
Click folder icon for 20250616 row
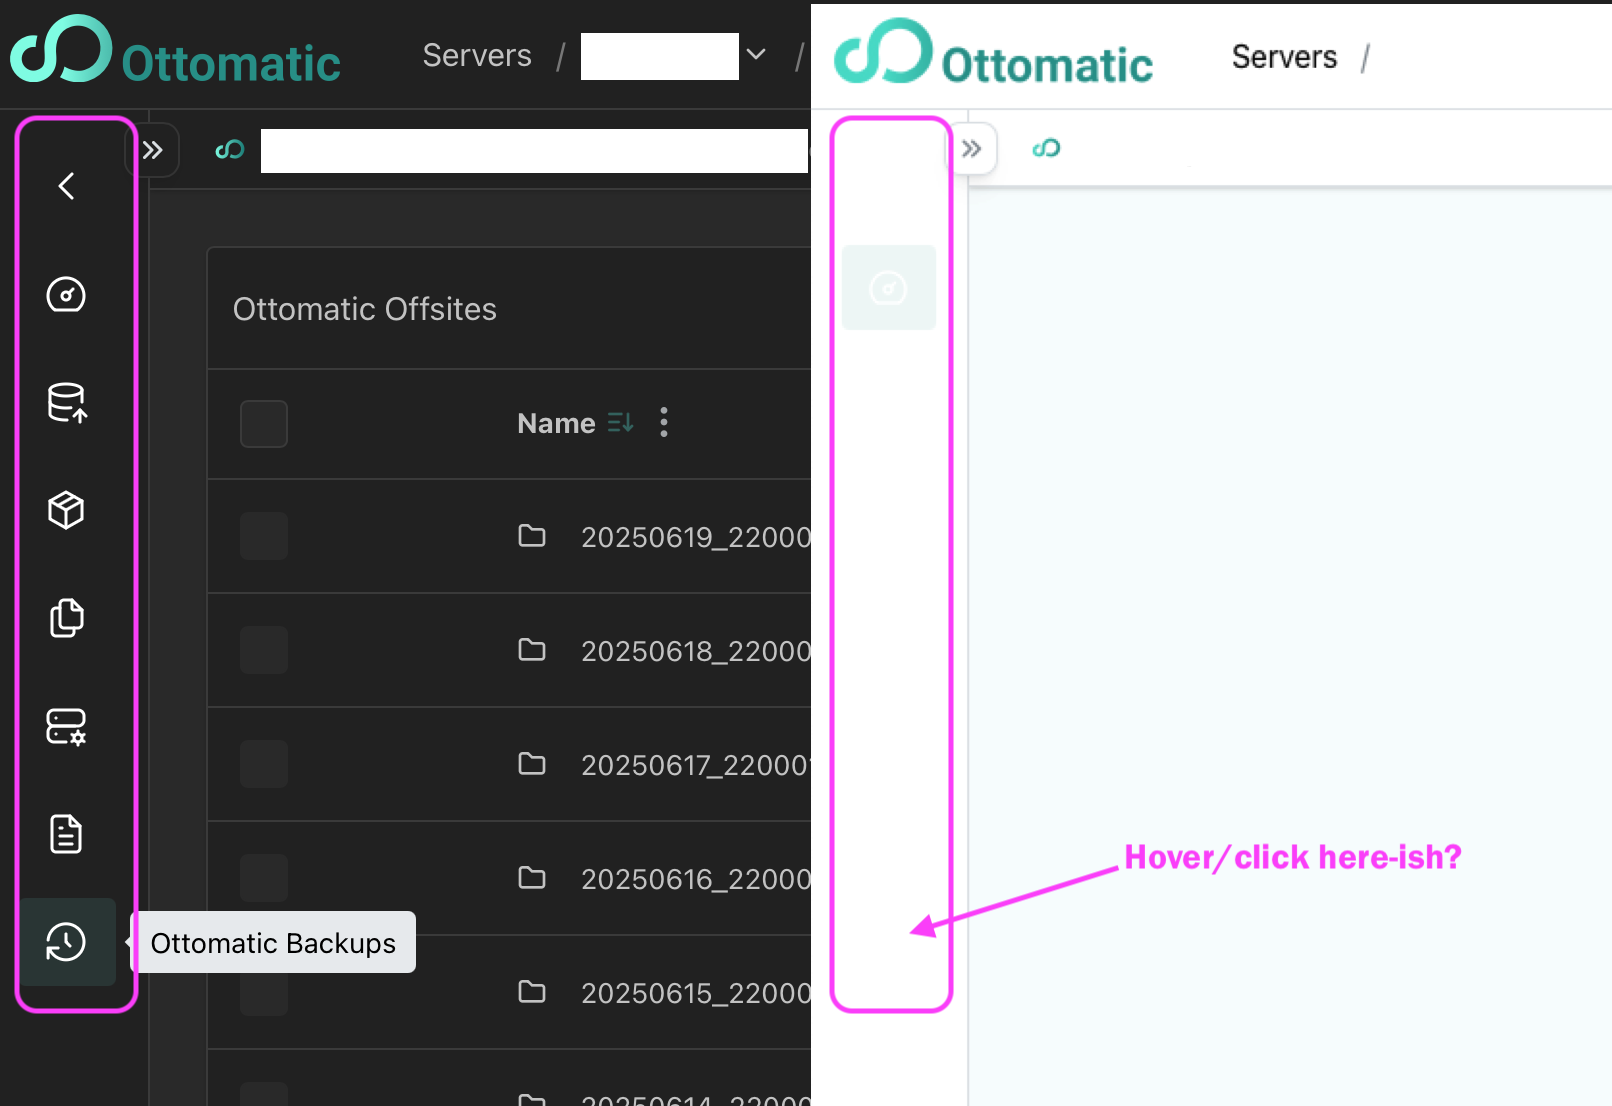click(x=532, y=878)
